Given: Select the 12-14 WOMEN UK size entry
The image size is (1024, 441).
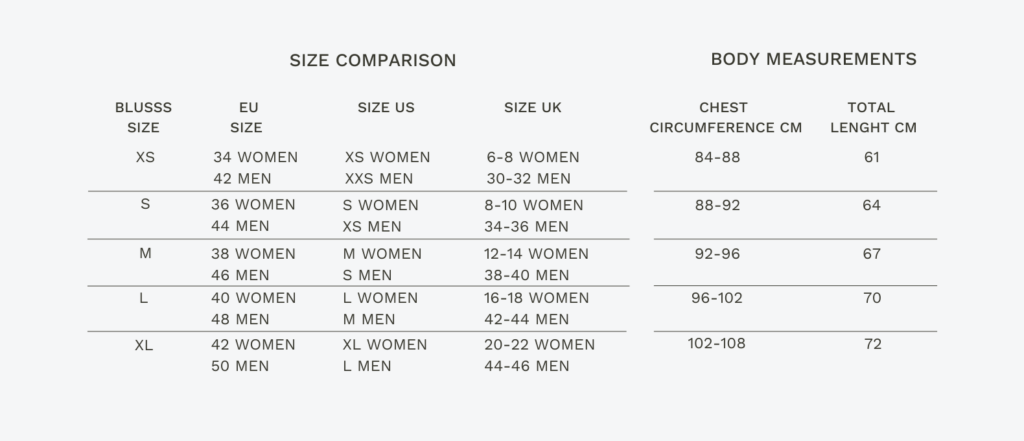Looking at the screenshot, I should click(x=537, y=254).
